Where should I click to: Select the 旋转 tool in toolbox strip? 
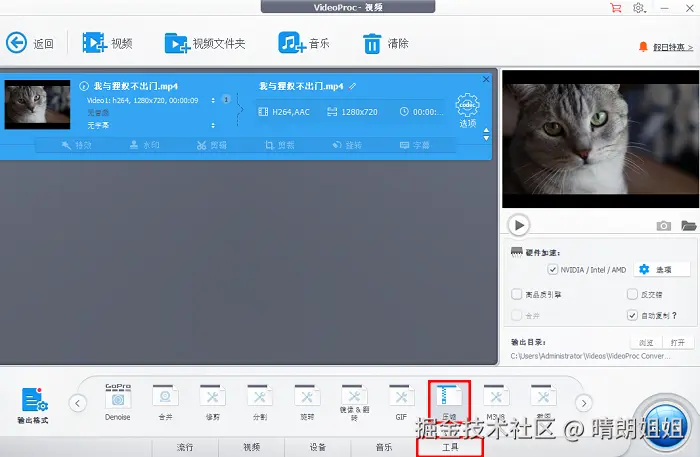pyautogui.click(x=307, y=396)
